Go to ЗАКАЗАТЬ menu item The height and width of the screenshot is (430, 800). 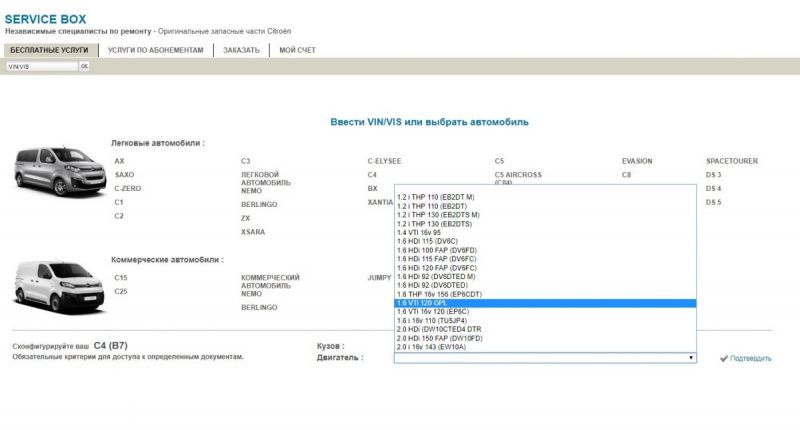point(241,50)
